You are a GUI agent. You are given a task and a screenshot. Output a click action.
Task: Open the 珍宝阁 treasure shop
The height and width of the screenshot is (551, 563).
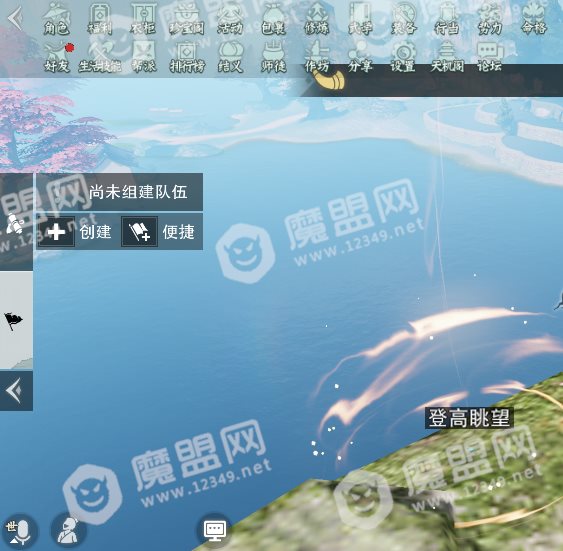point(187,19)
